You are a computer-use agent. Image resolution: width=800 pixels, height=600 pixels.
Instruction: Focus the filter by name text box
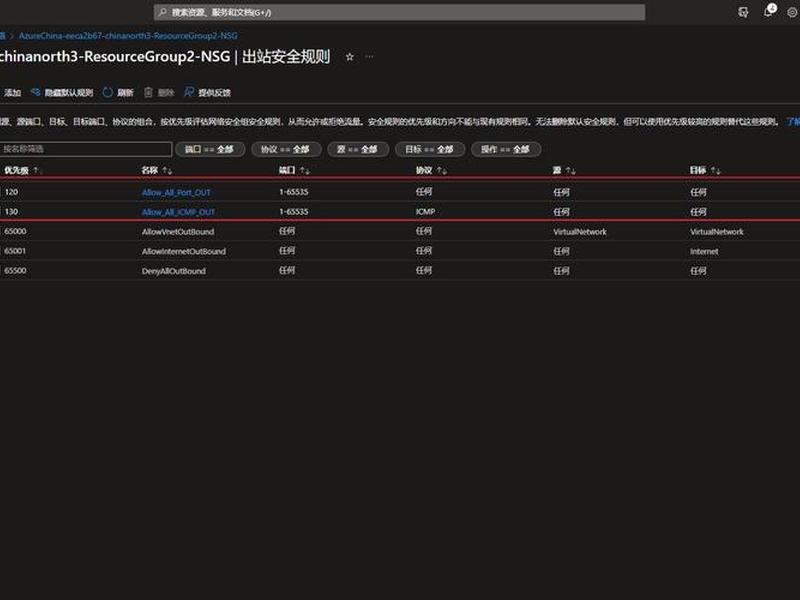tap(86, 149)
